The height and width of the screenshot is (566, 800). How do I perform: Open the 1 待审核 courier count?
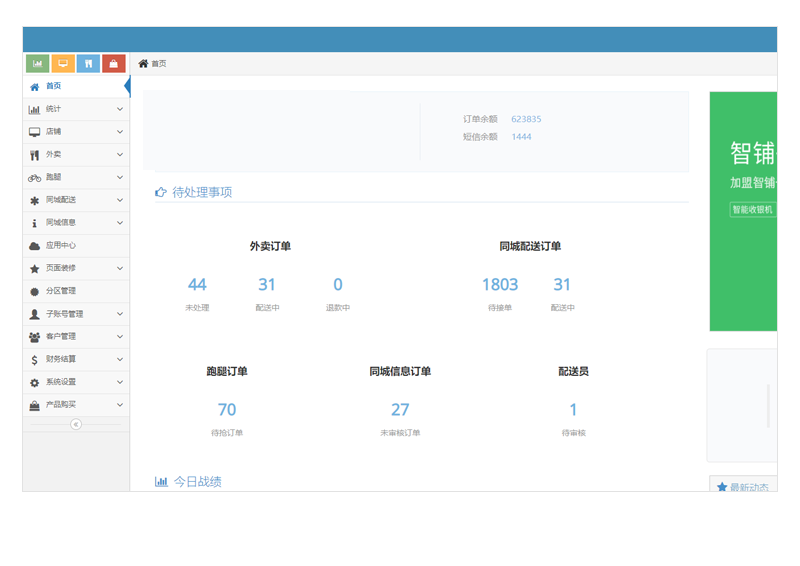click(573, 409)
